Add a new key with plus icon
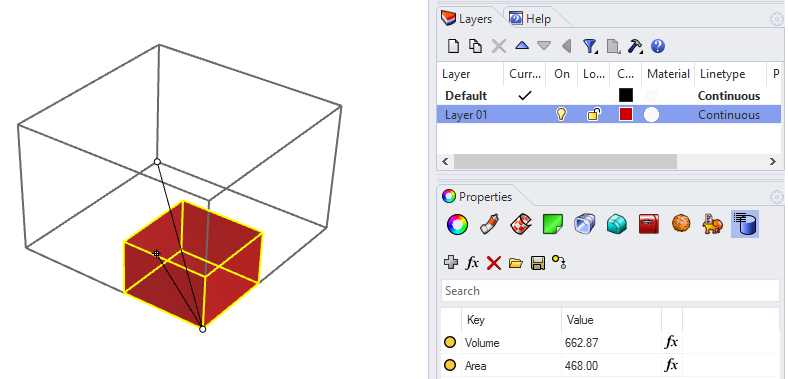Screen dimensions: 788x379 451,262
